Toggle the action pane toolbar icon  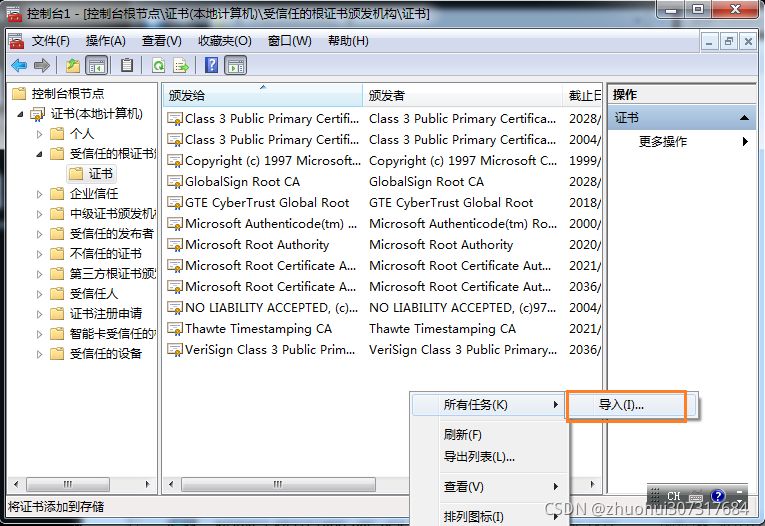tap(236, 65)
